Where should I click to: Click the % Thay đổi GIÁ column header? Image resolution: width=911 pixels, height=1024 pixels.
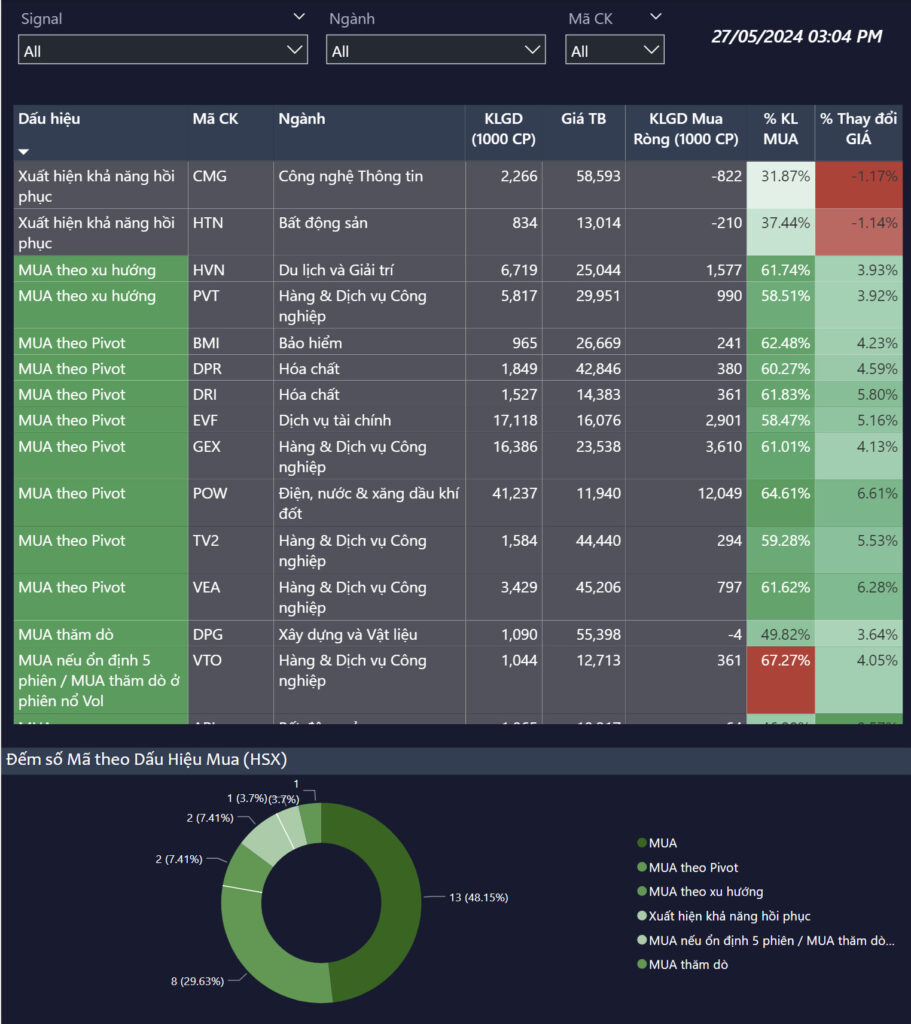[x=858, y=129]
